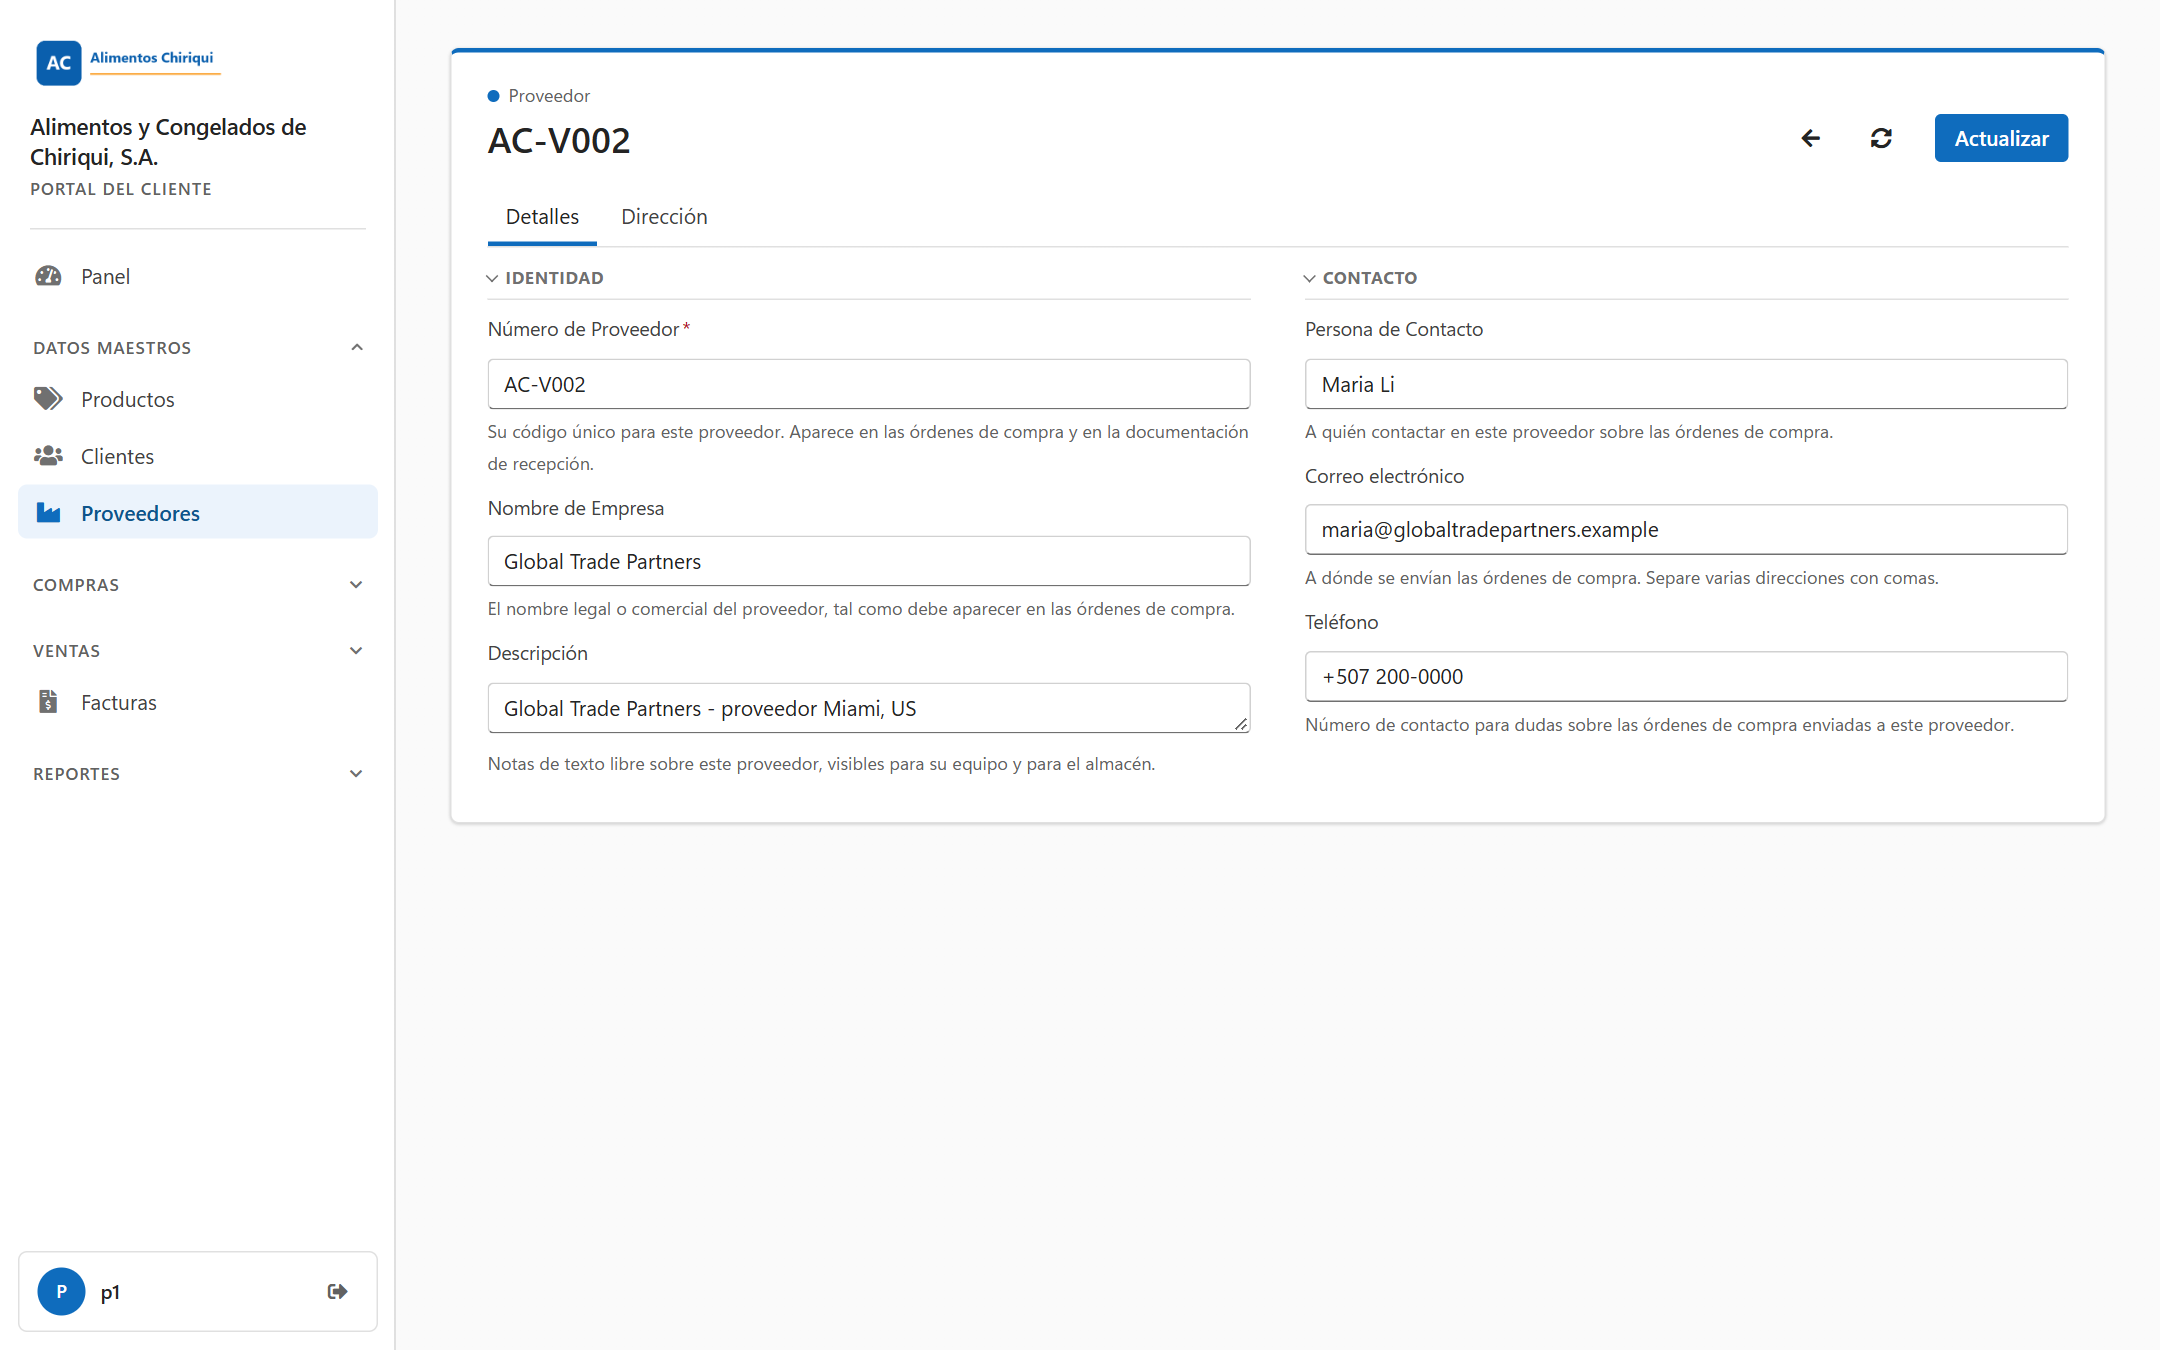Click the refresh record icon
Viewport: 2160px width, 1350px height.
pos(1881,138)
